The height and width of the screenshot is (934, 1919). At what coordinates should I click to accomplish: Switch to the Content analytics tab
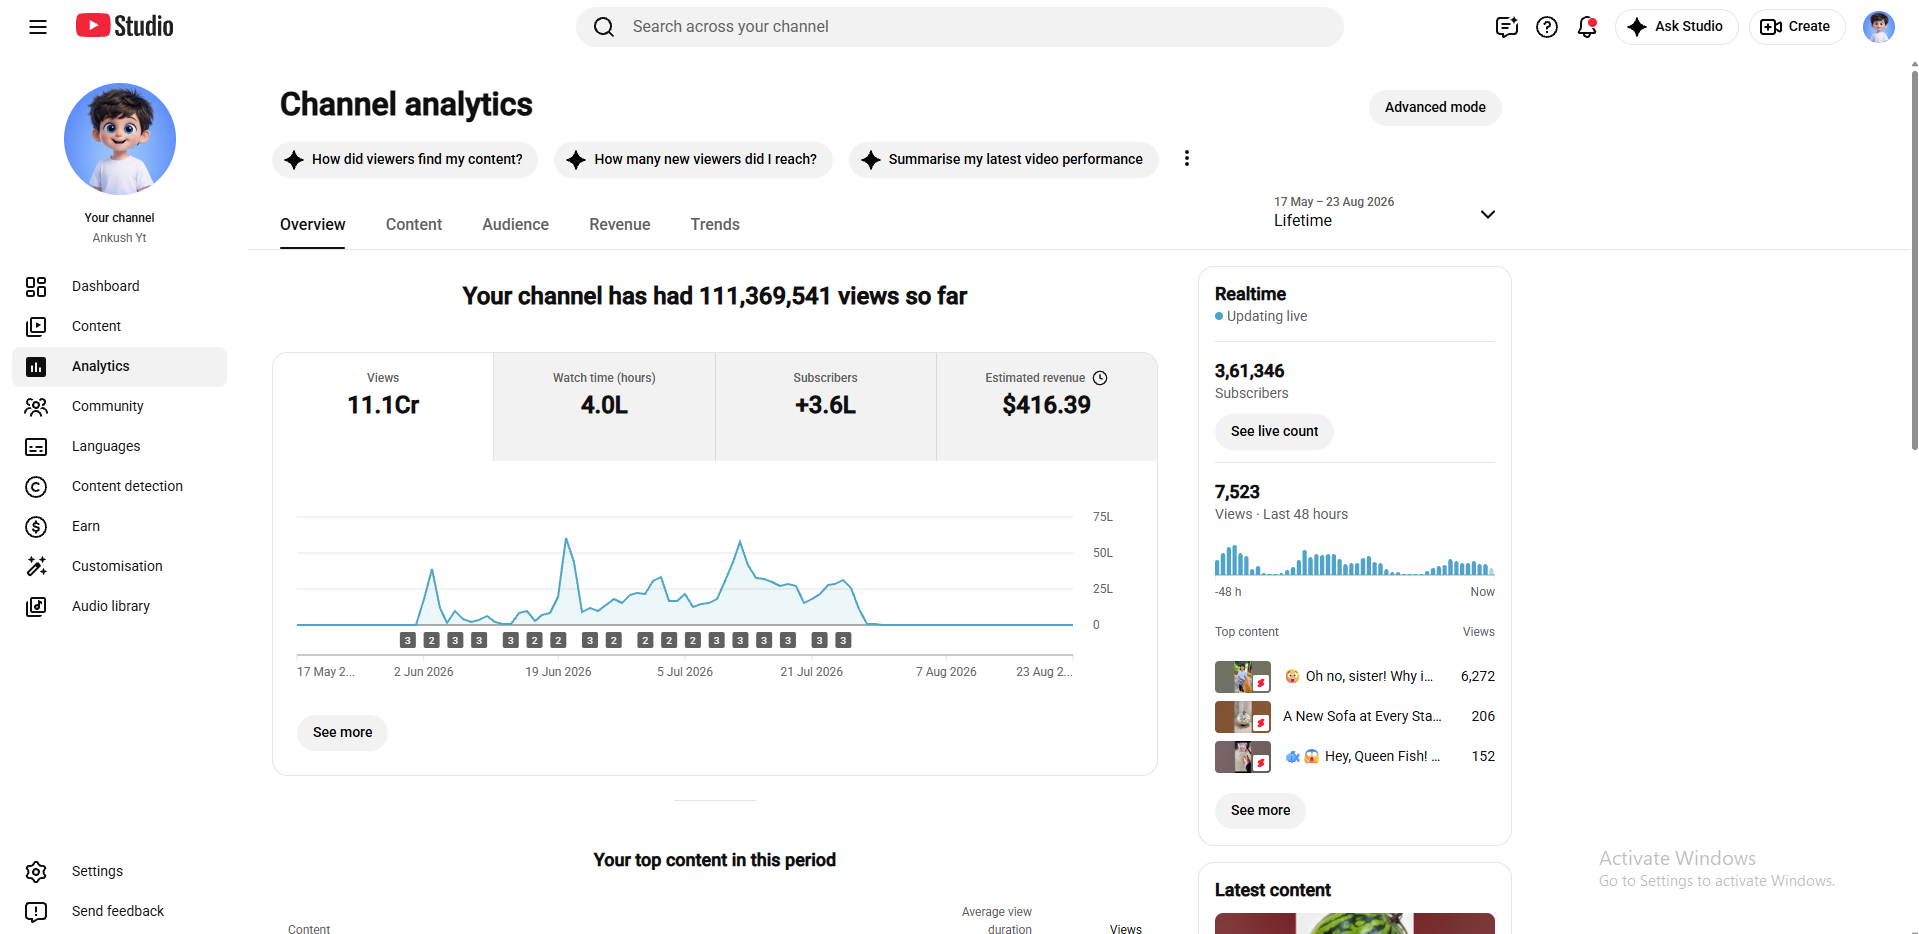click(x=414, y=225)
